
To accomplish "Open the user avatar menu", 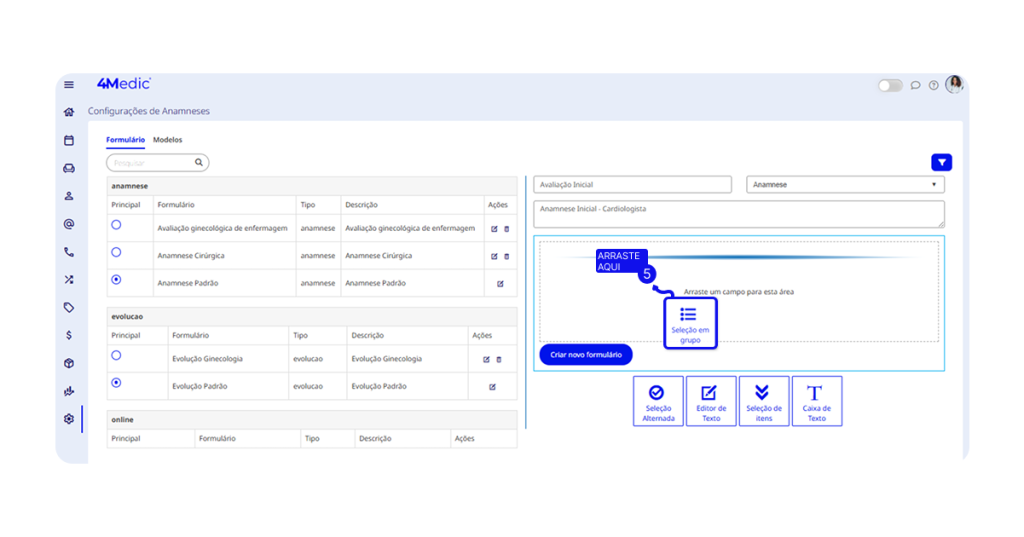I will [954, 85].
